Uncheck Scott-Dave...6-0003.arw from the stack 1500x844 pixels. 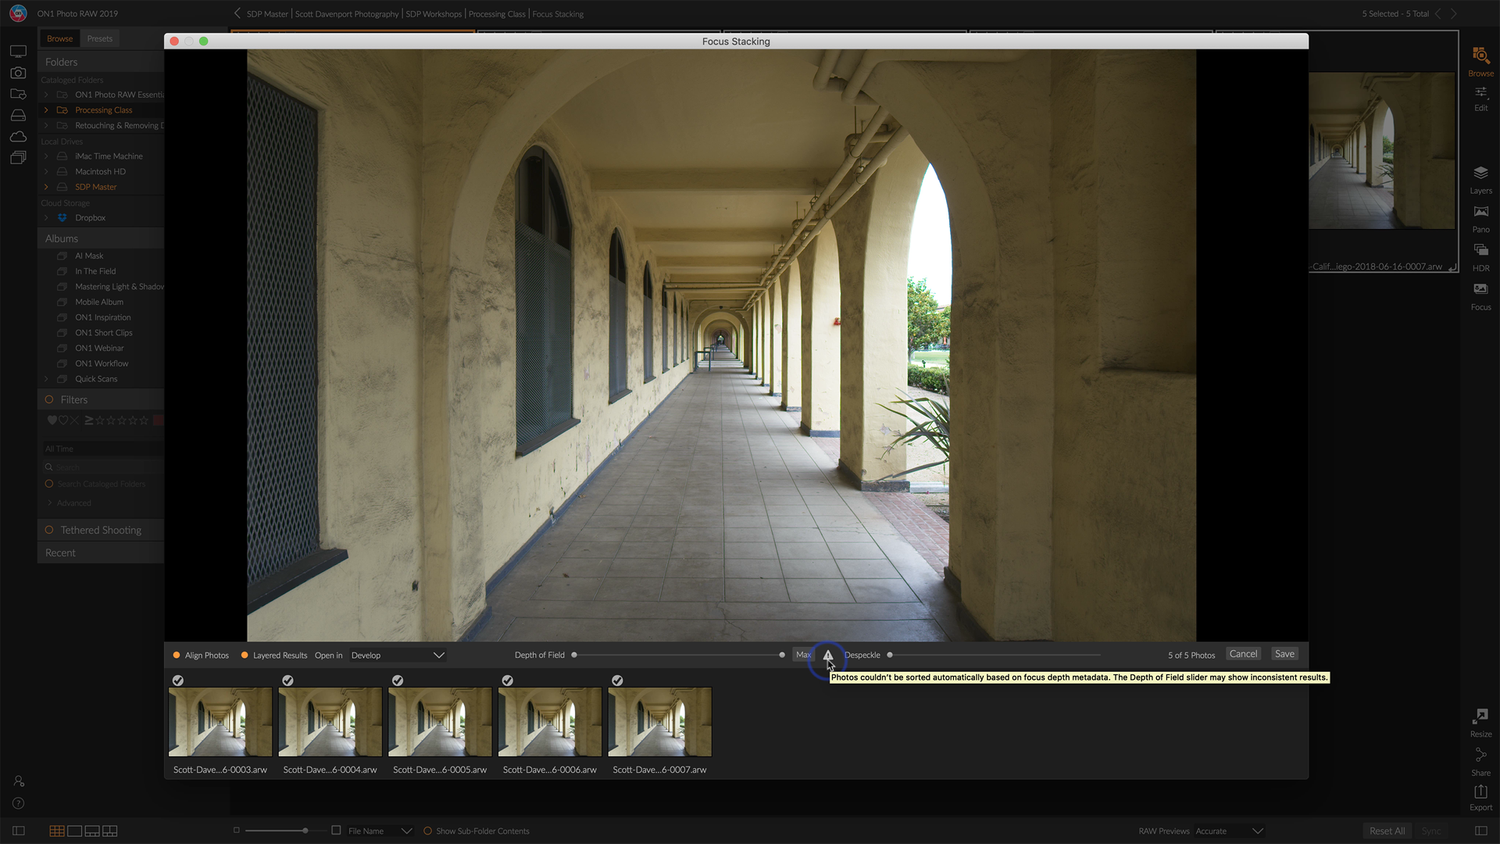point(178,680)
